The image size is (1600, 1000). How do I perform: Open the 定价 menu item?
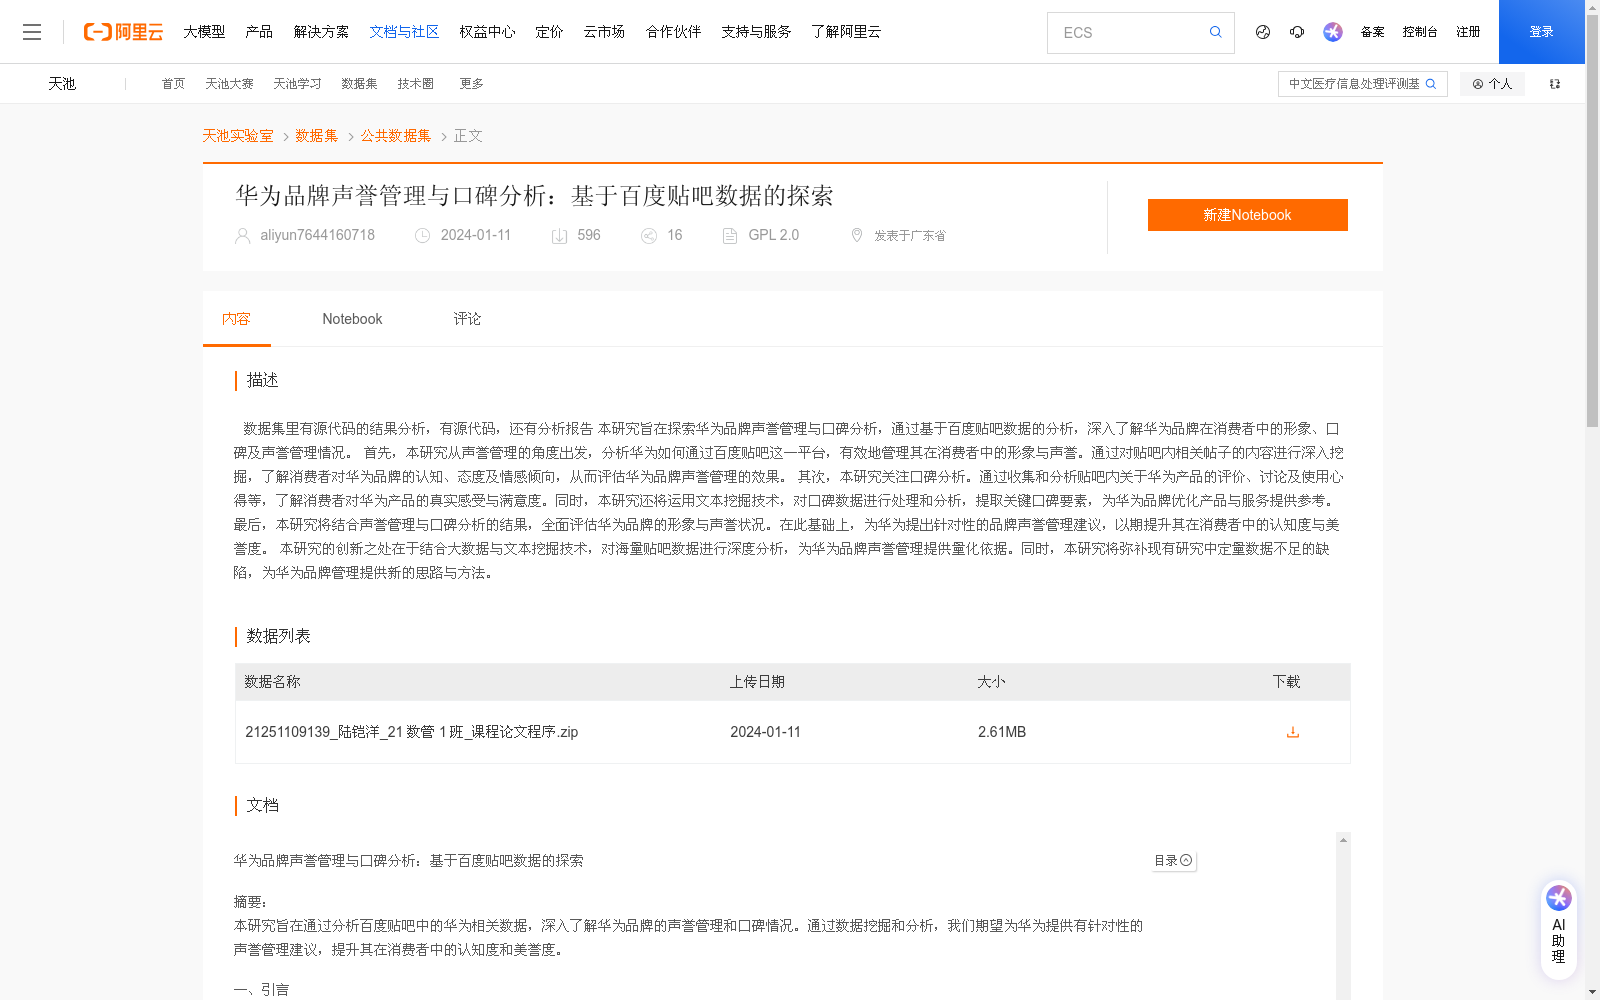tap(549, 32)
